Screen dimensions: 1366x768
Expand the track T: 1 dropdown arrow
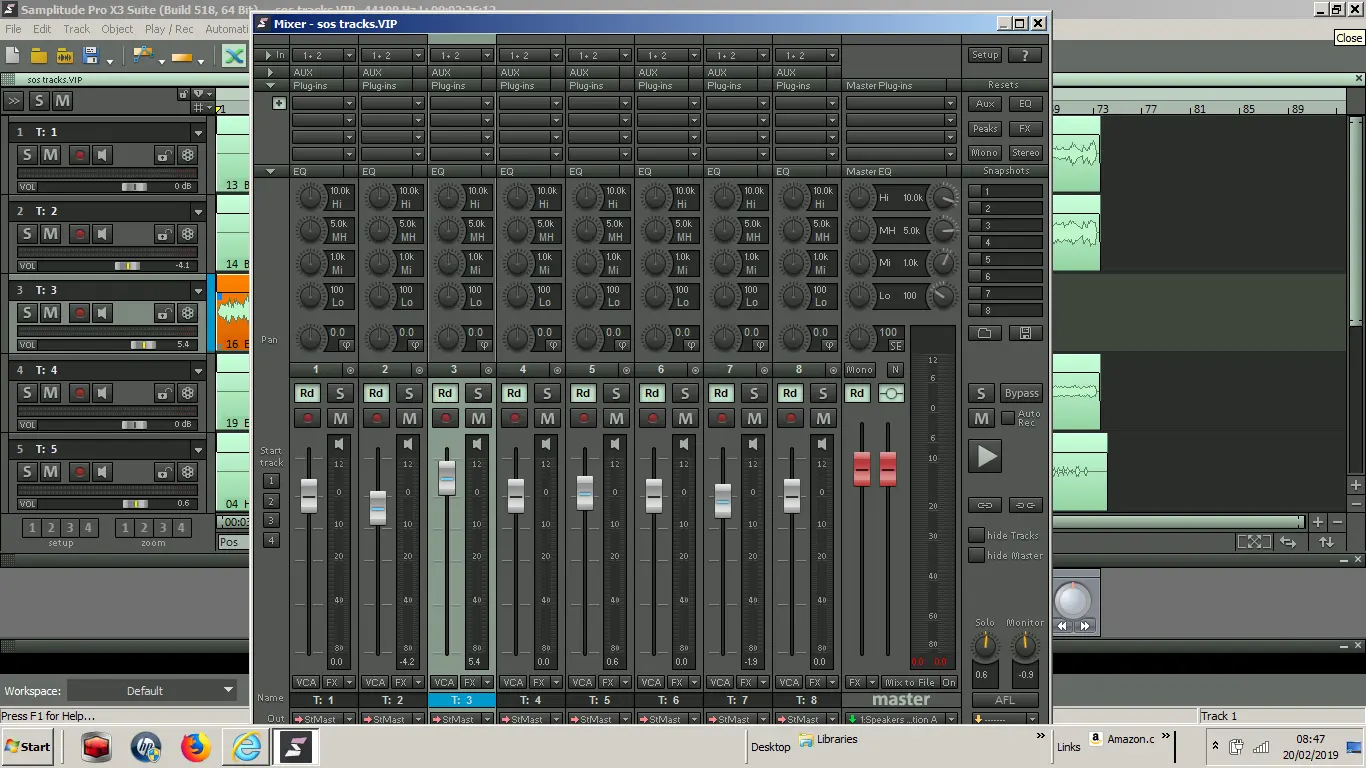click(x=198, y=132)
